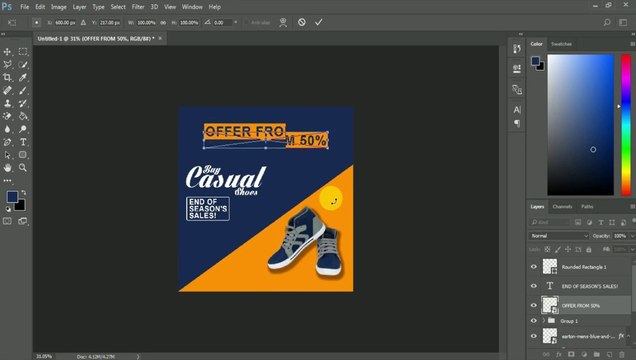Cancel the transform in options bar
The image size is (636, 360).
coord(302,22)
